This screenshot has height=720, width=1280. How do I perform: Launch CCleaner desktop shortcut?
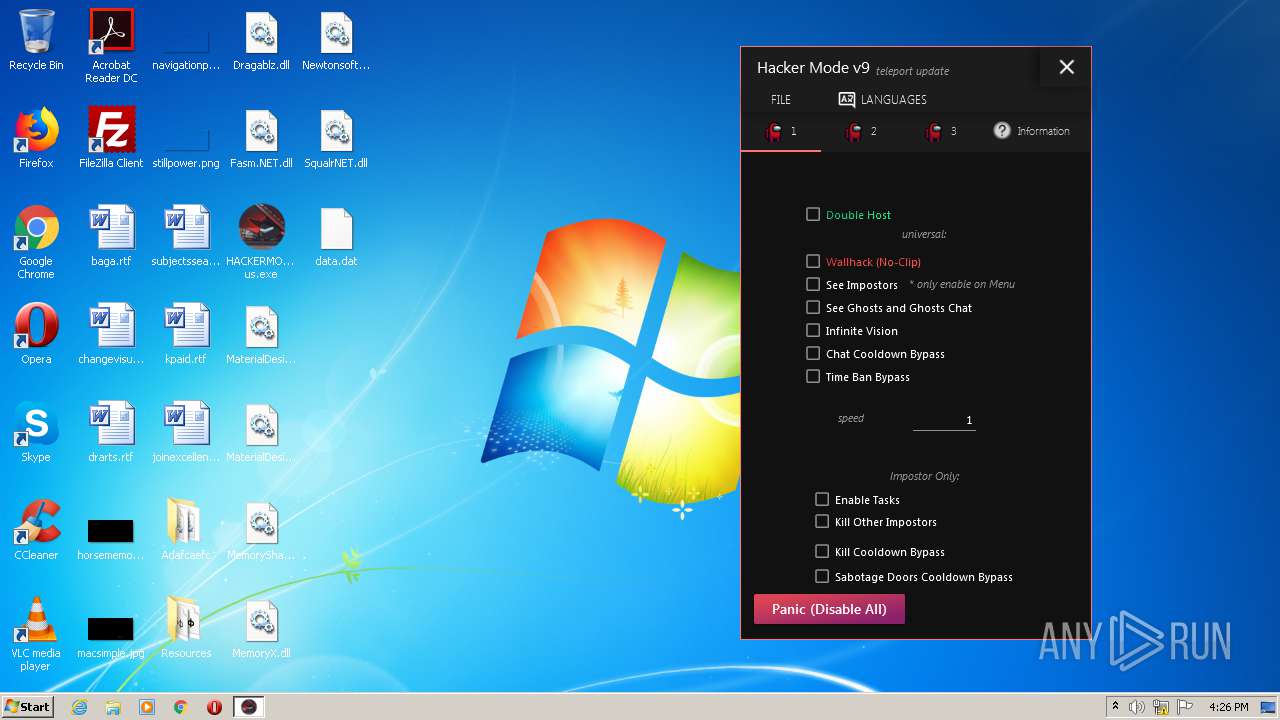tap(36, 530)
